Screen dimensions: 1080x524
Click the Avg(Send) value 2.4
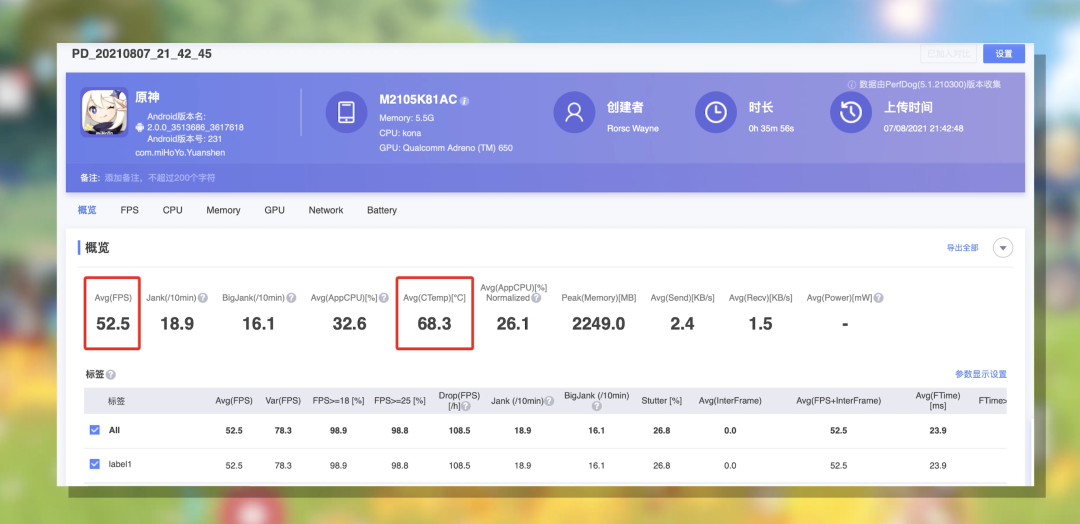tap(682, 323)
